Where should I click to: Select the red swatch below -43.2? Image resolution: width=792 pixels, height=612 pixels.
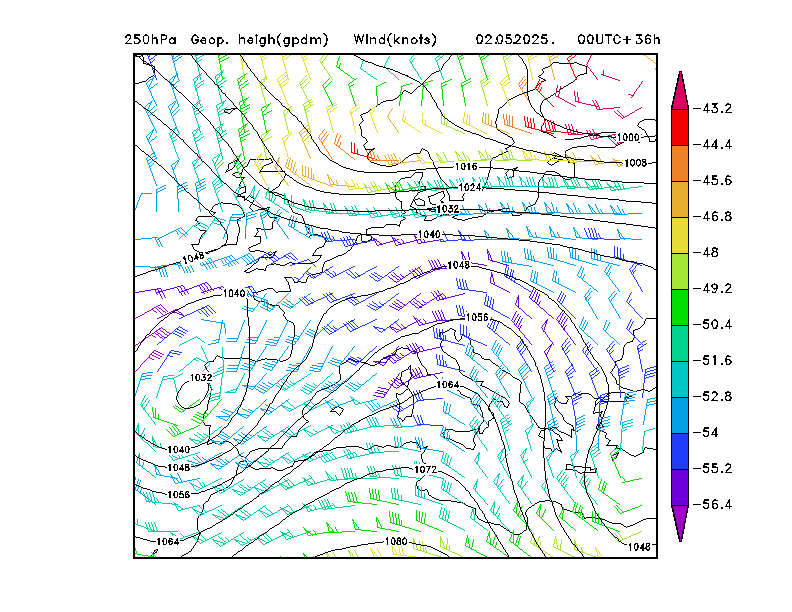click(x=680, y=127)
